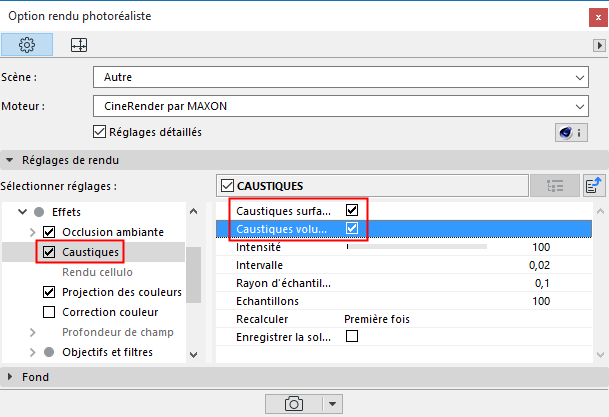
Task: Click the tree list scroll down arrow
Action: click(193, 354)
